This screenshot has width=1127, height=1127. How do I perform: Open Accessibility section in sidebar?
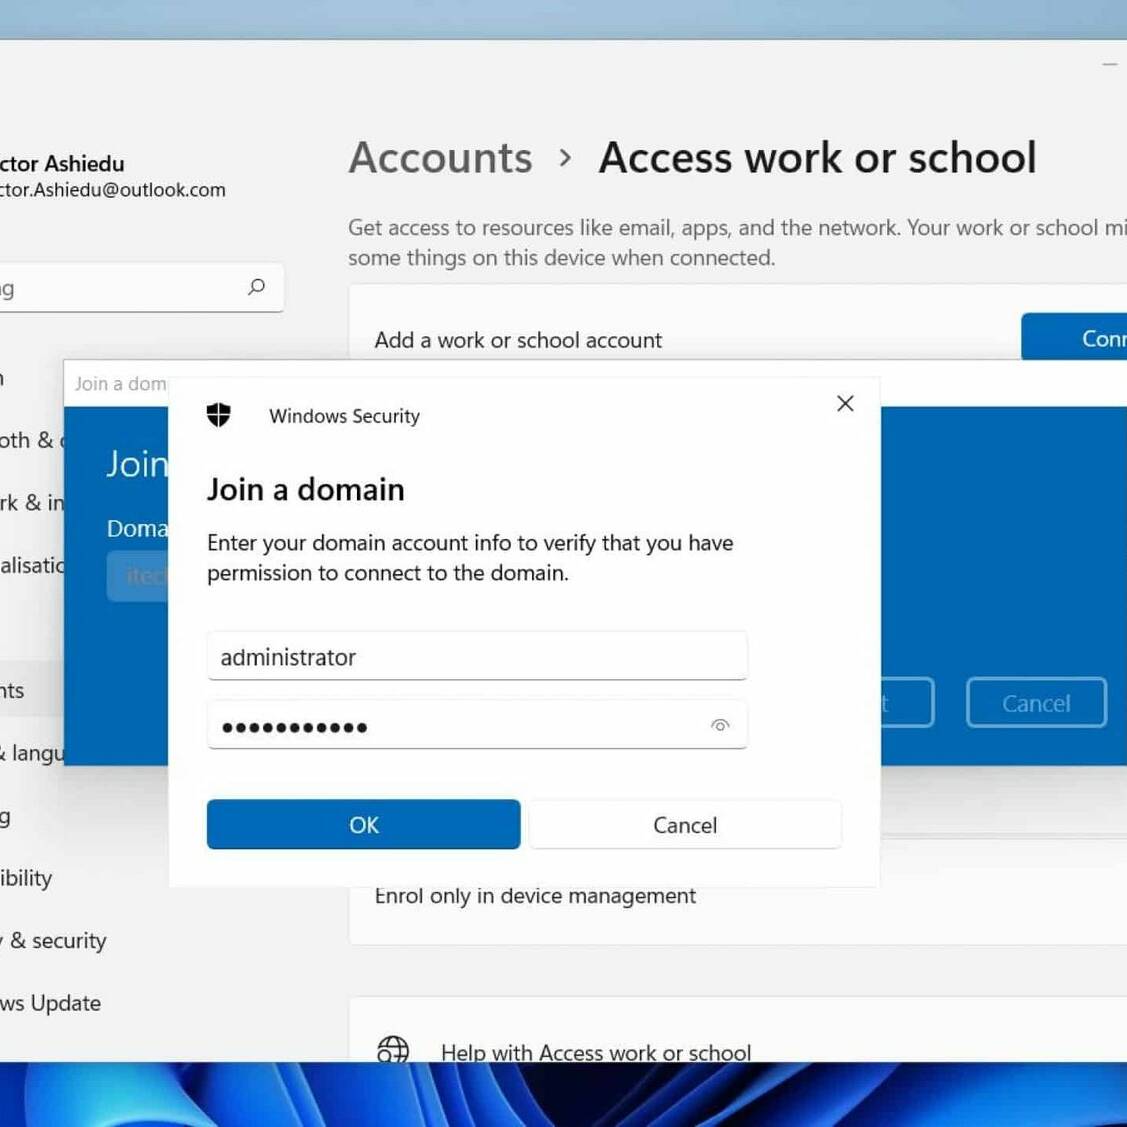[26, 878]
